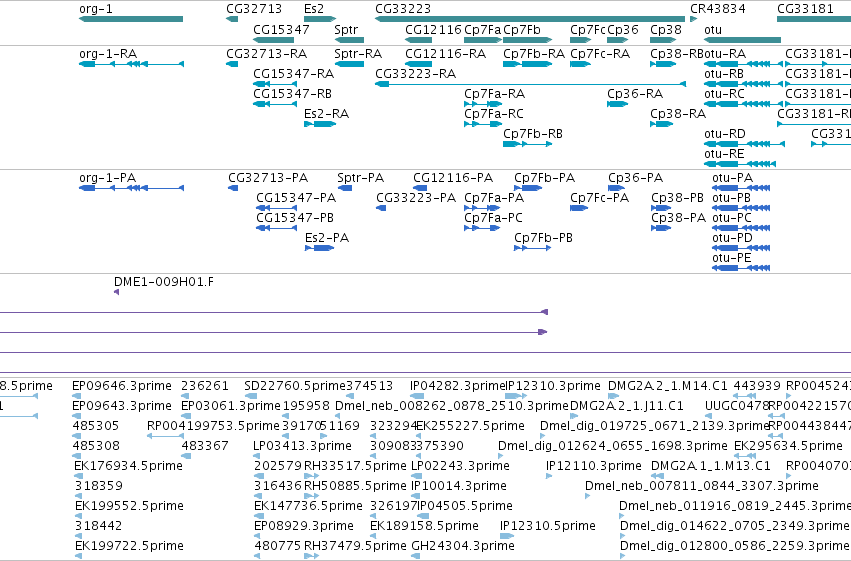Select the Sptr gene label
851x561 pixels.
click(346, 29)
